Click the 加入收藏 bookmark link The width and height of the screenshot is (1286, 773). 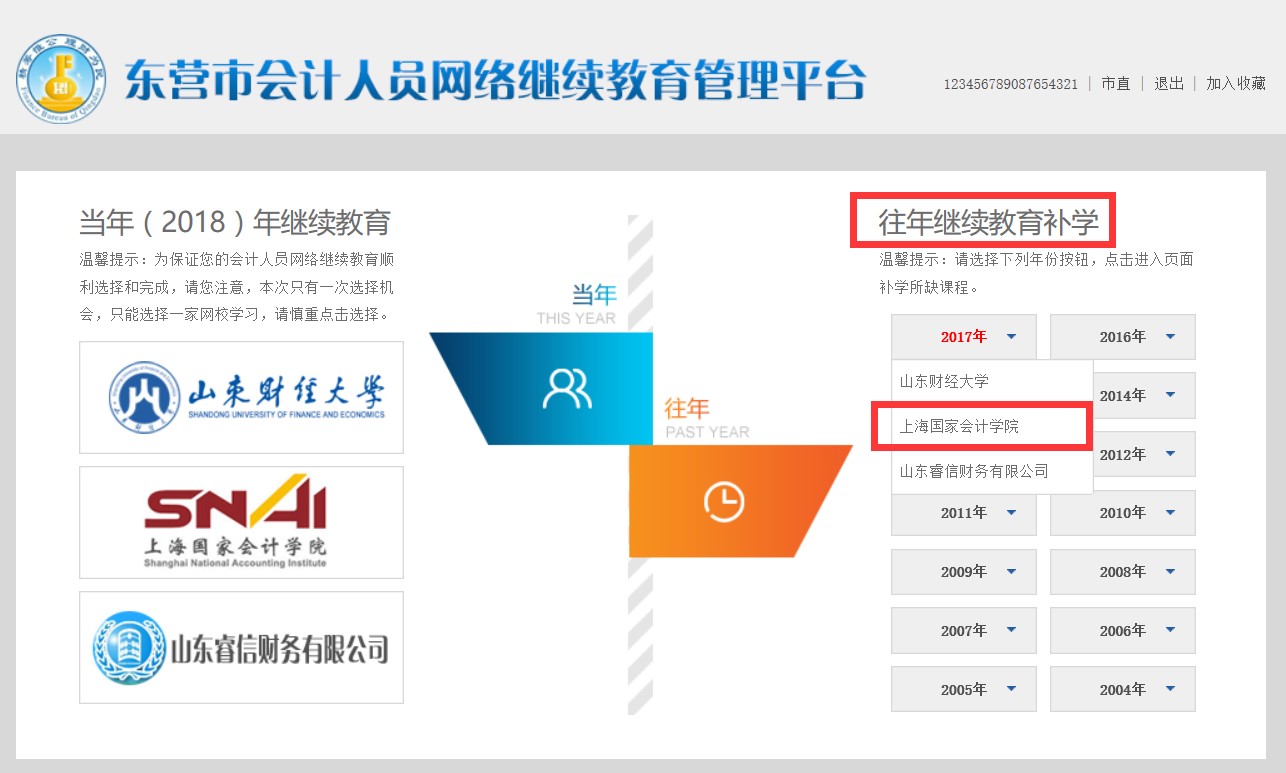coord(1236,84)
